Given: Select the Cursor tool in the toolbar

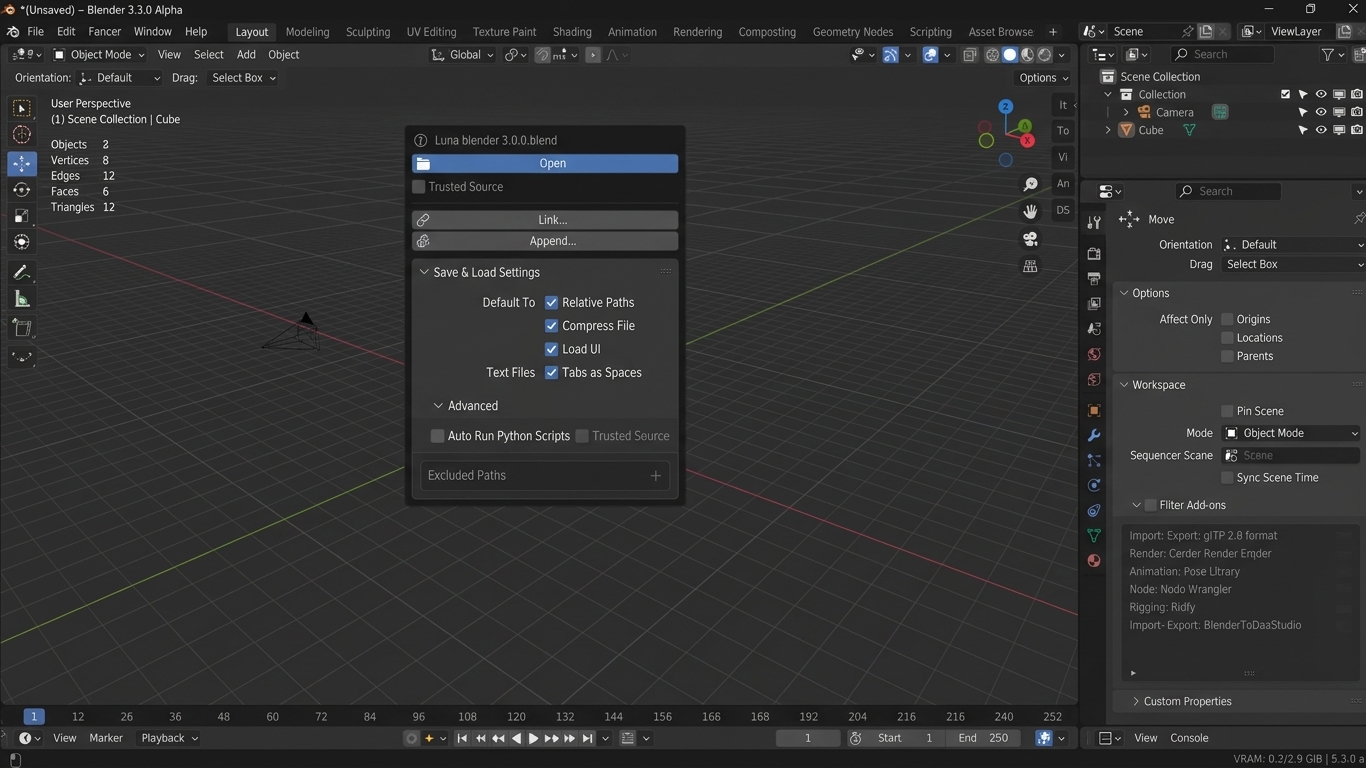Looking at the screenshot, I should 22,135.
